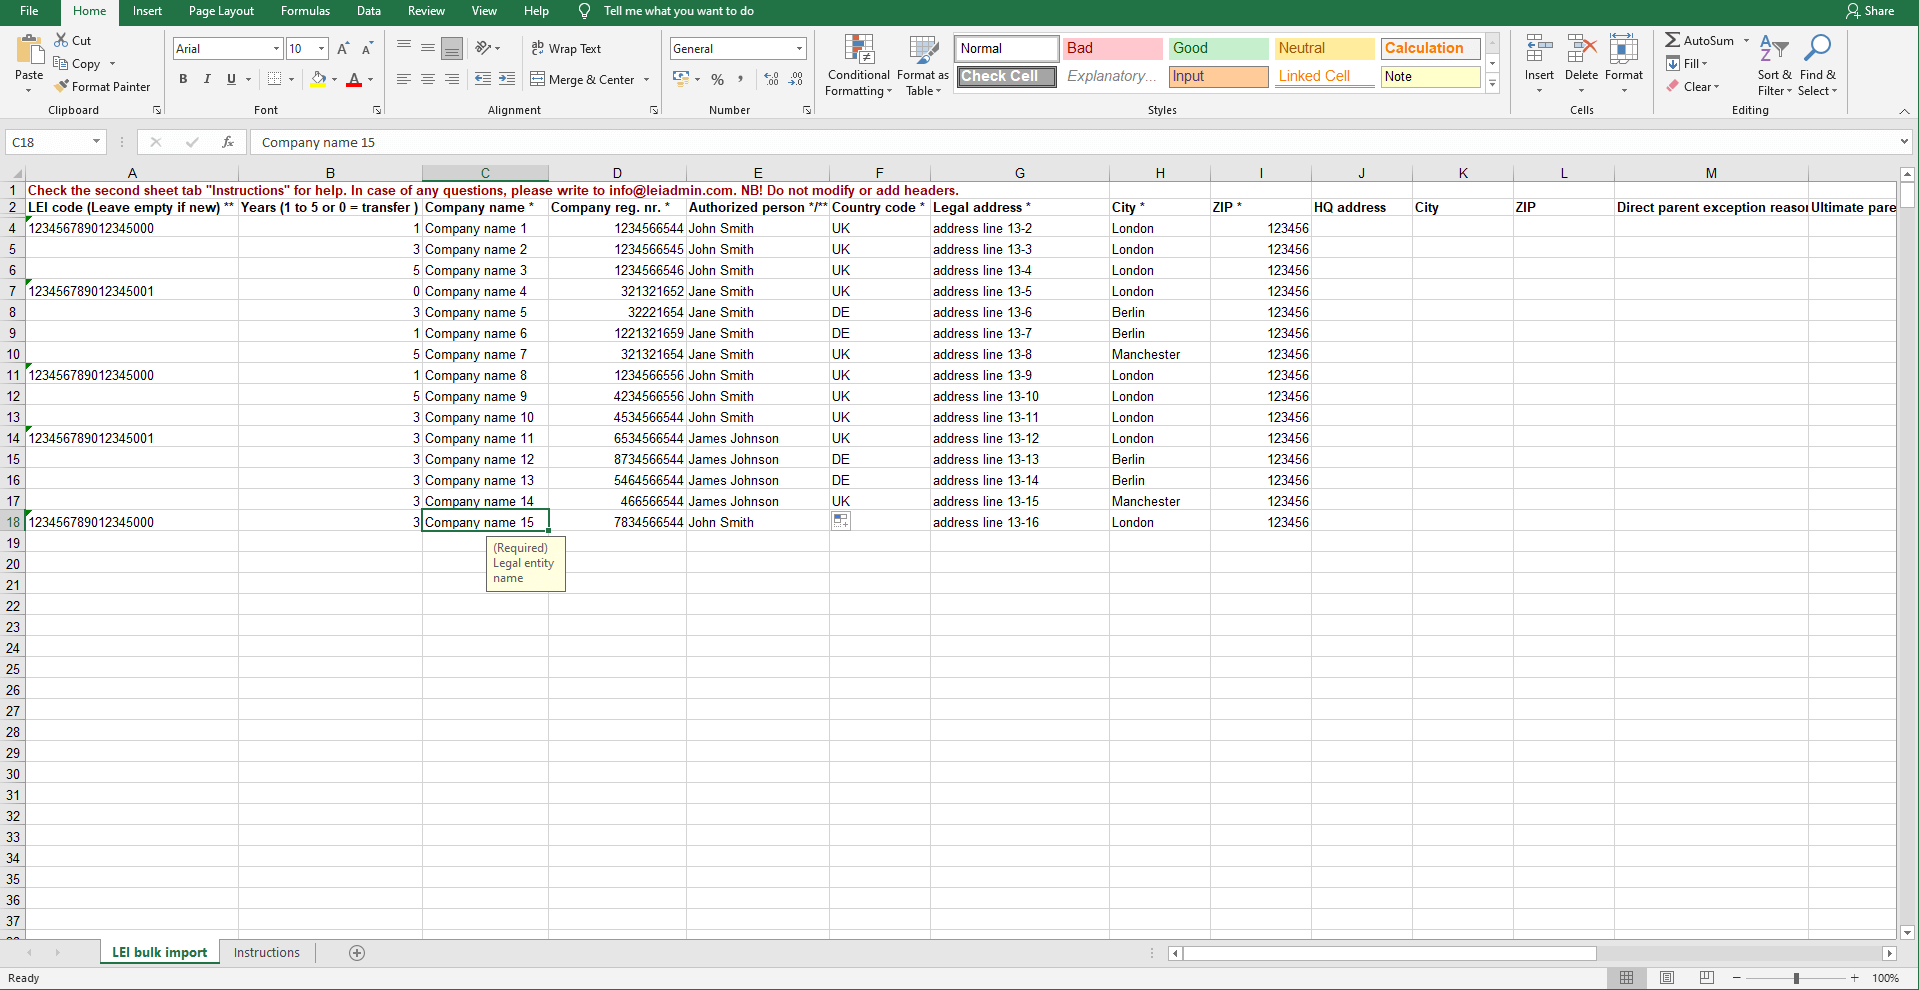Screen dimensions: 1919x990
Task: Apply the yellow fill color bucket
Action: tap(318, 79)
